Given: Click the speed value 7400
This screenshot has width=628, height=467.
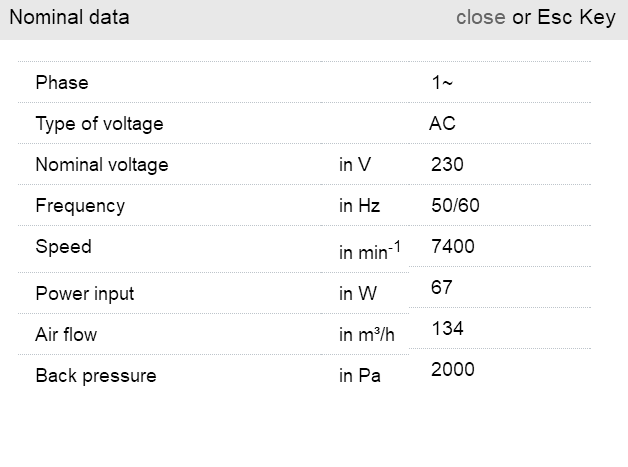Looking at the screenshot, I should [x=453, y=247].
